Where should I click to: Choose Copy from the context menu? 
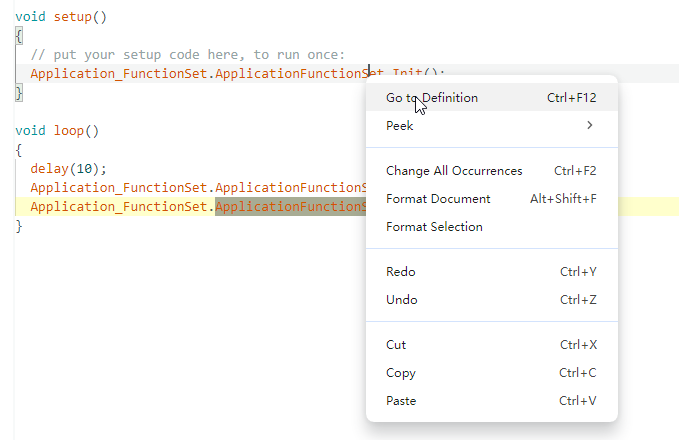pos(491,373)
